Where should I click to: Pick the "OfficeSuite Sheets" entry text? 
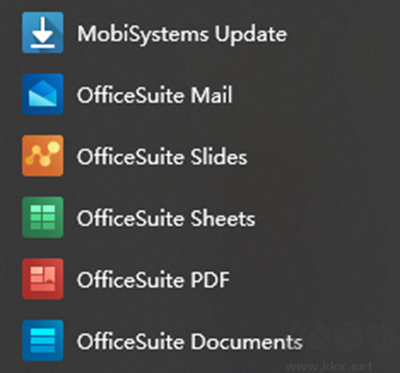(166, 218)
